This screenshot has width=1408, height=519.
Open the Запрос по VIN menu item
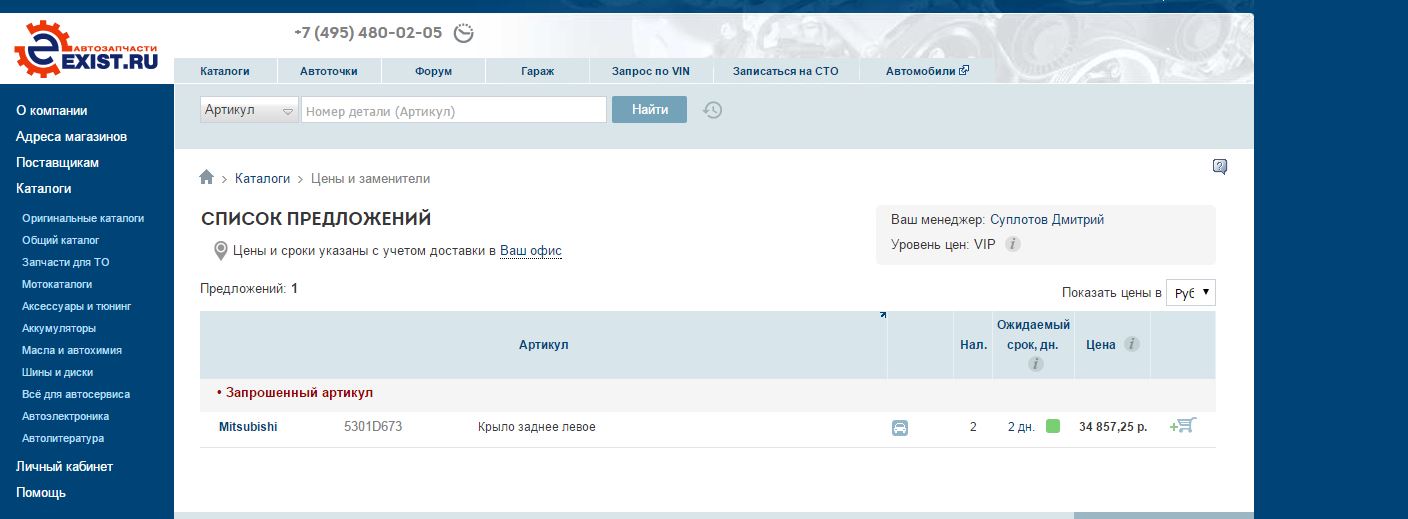(650, 71)
